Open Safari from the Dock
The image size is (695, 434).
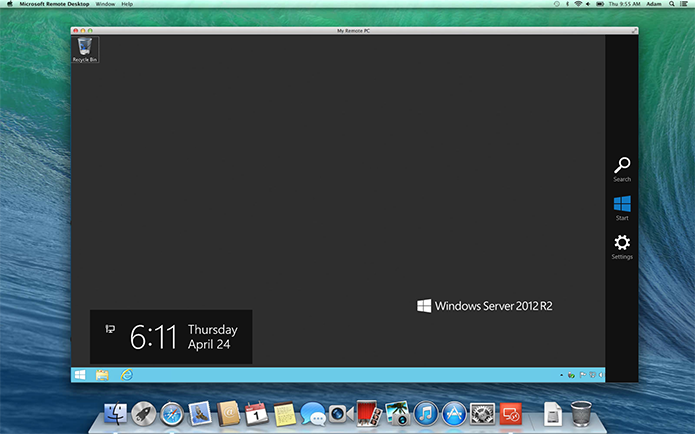coord(171,413)
